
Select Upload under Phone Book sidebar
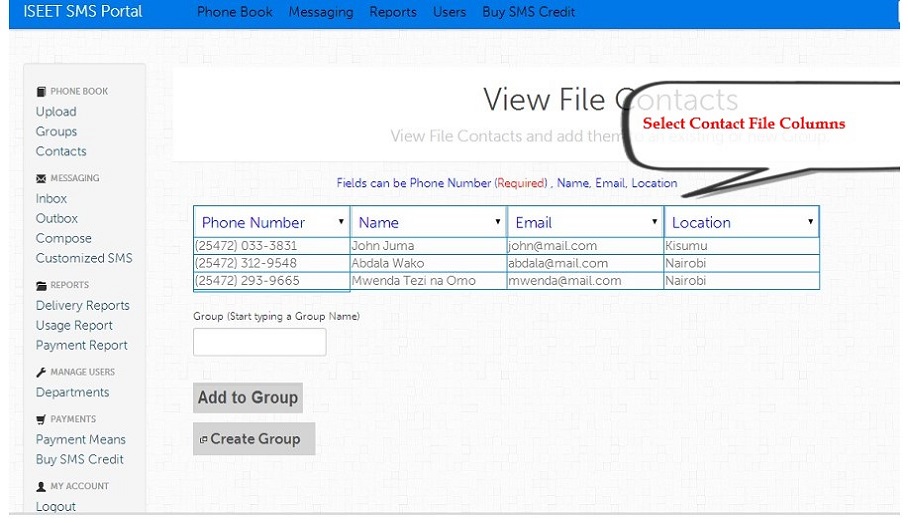[56, 112]
